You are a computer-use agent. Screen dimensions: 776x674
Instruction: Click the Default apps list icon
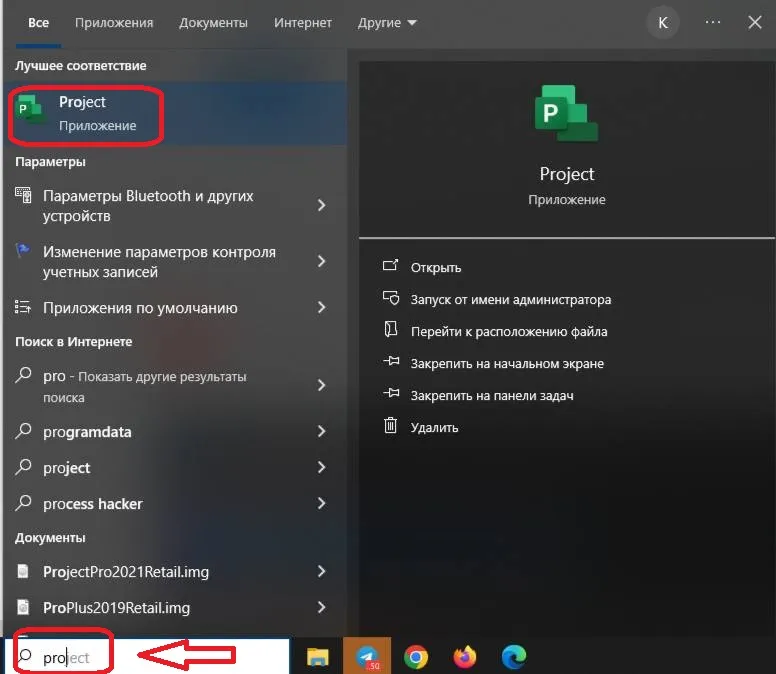coord(23,307)
